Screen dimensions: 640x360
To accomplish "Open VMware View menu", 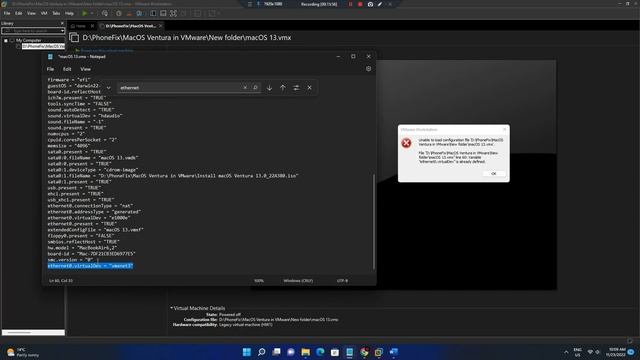I will [31, 13].
